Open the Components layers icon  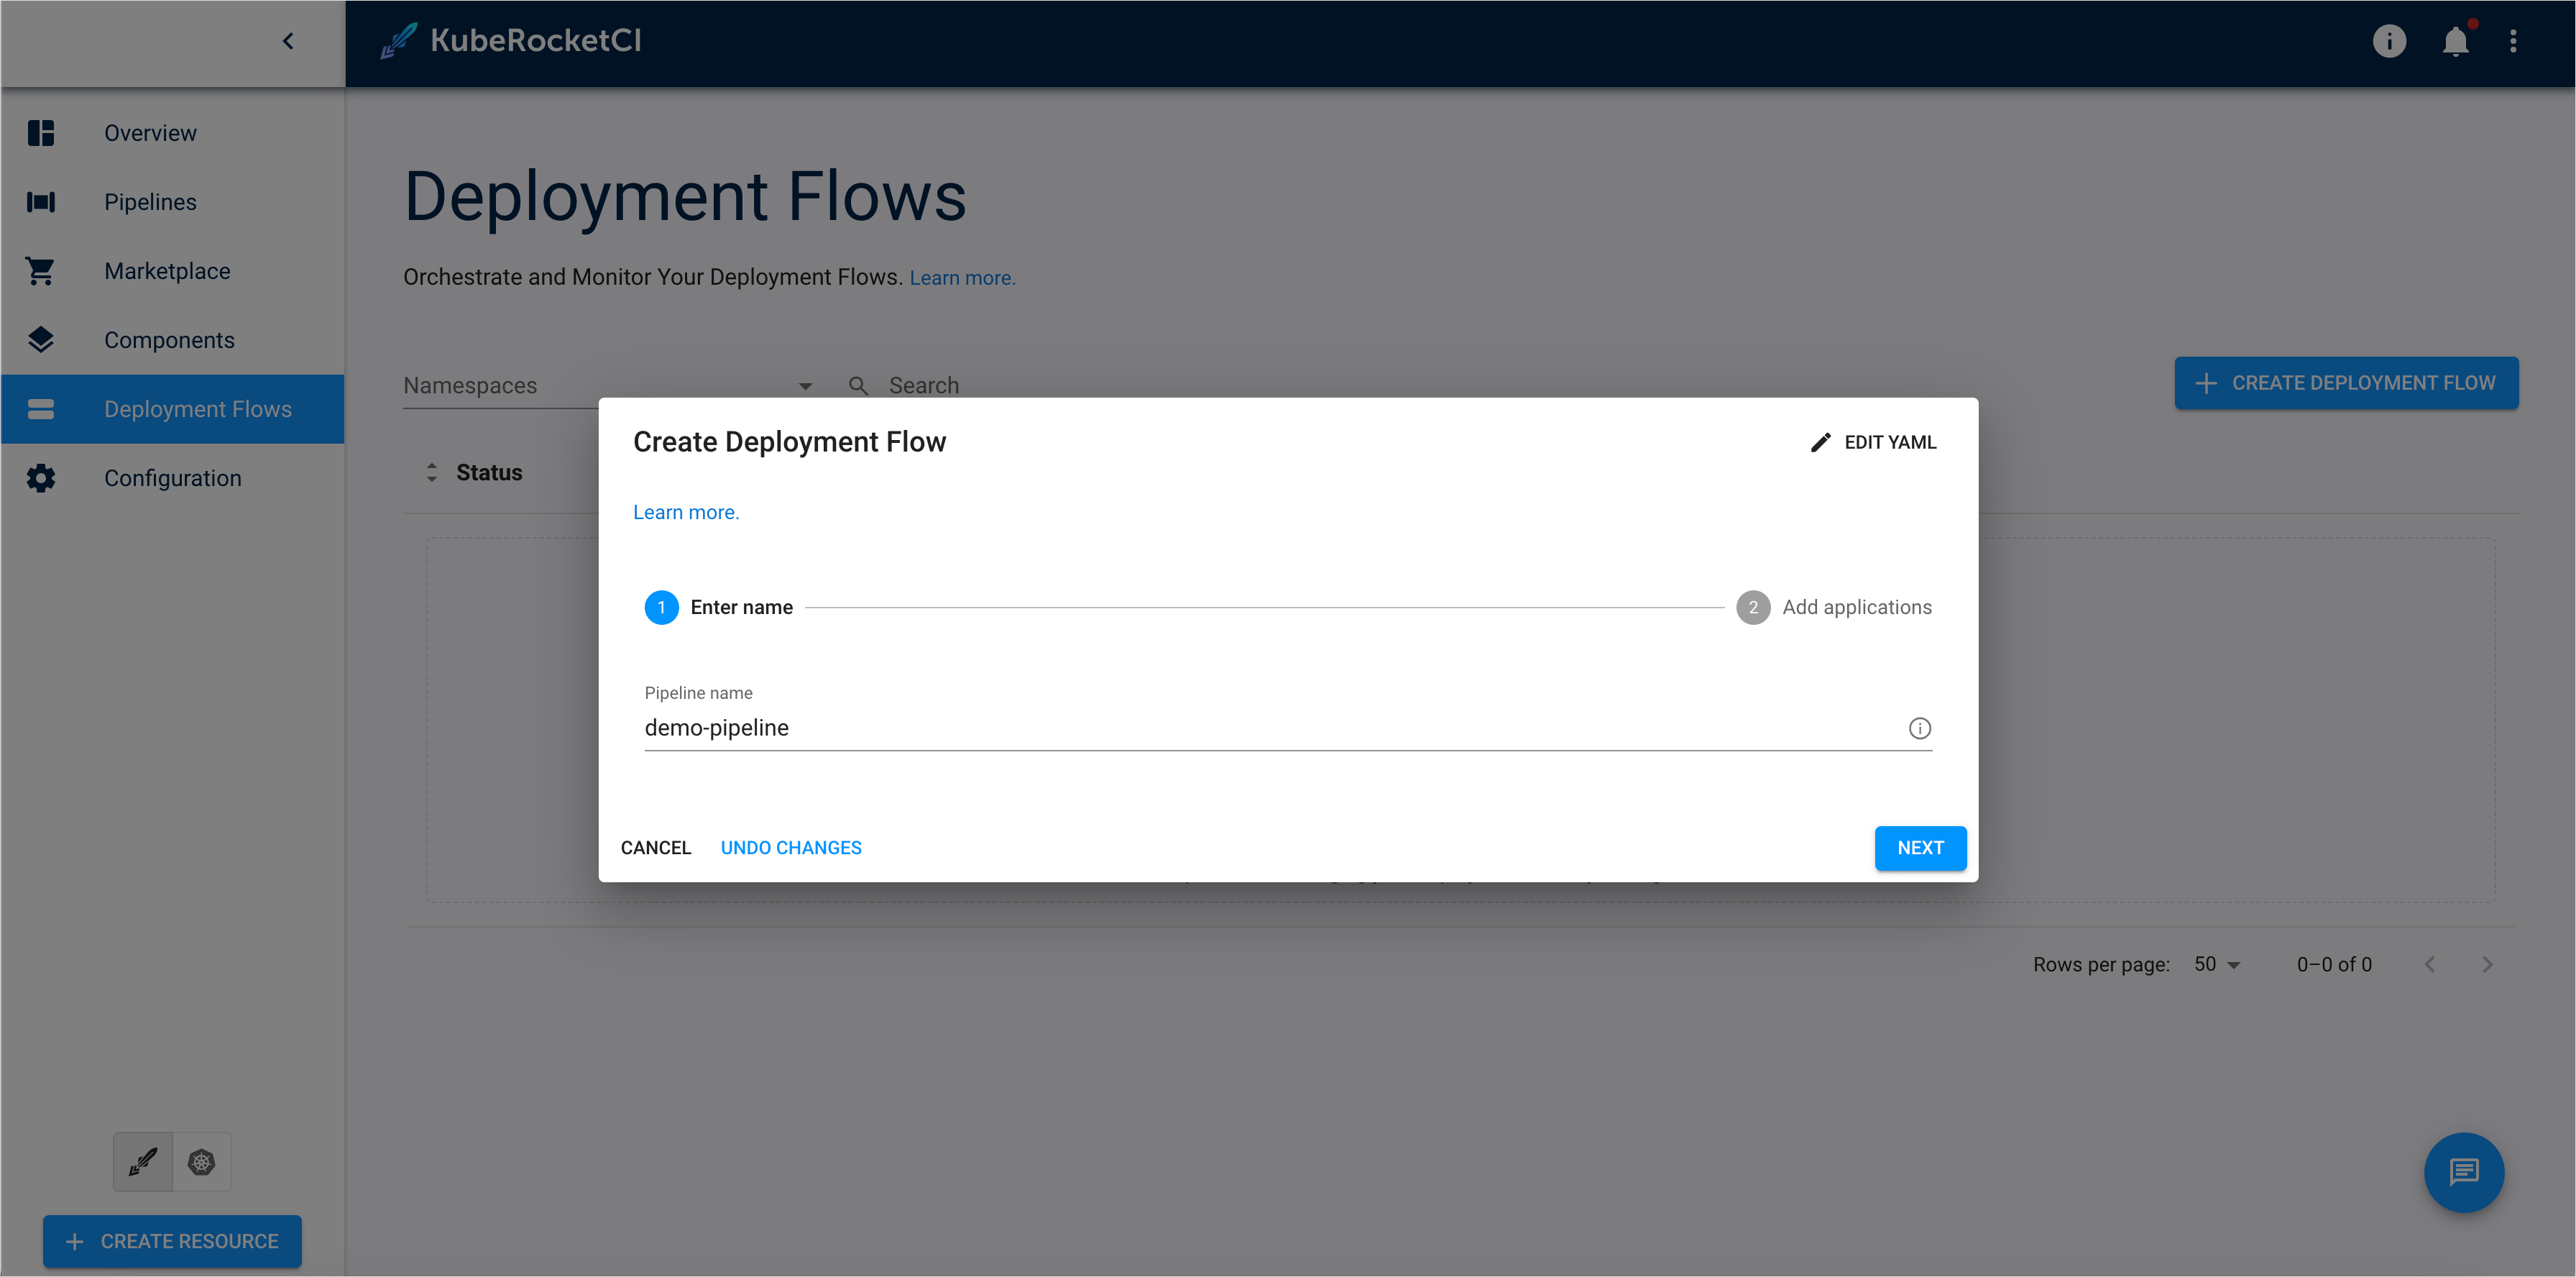click(x=40, y=339)
